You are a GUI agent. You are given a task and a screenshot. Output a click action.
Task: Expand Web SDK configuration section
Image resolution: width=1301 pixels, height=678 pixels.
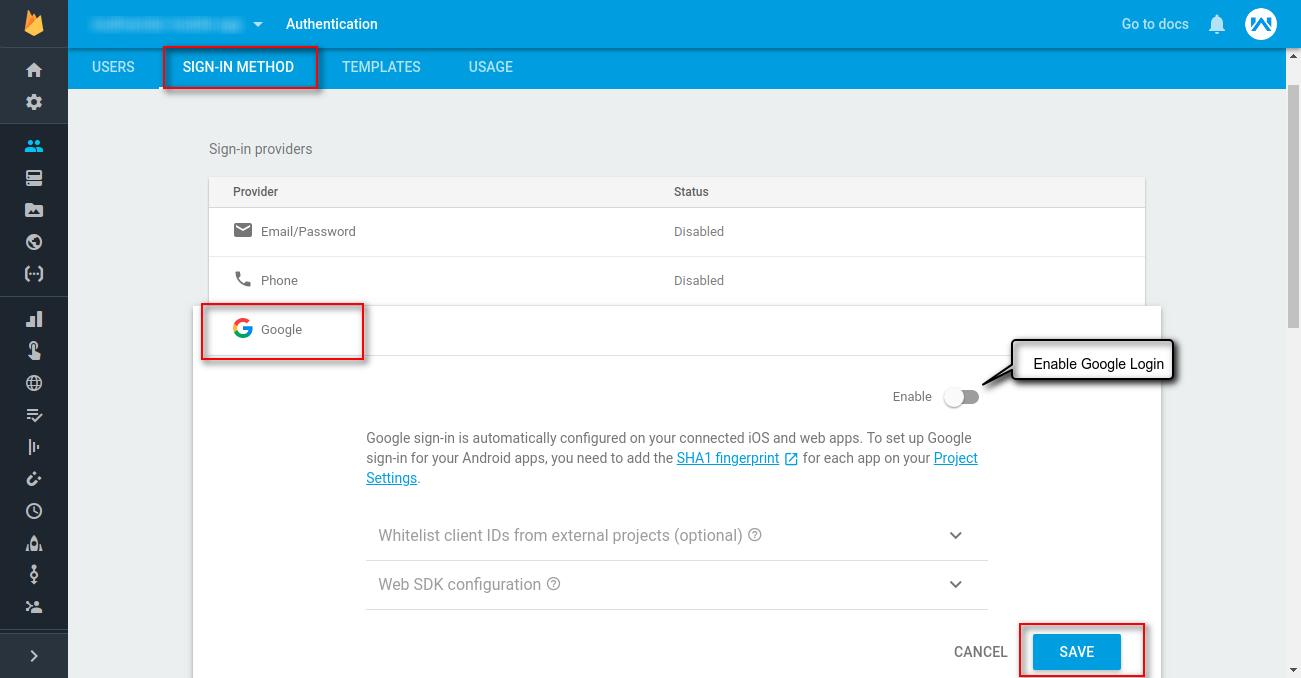(955, 585)
